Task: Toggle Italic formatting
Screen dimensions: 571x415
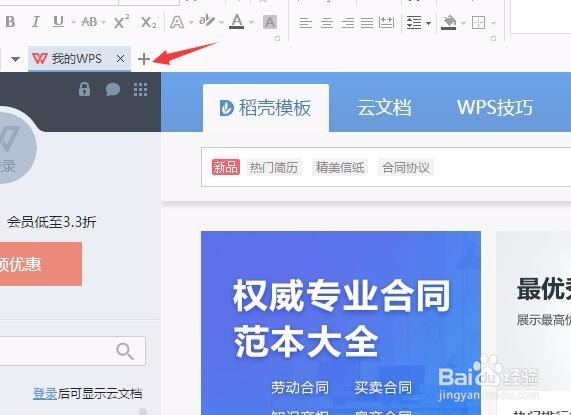Action: [x=35, y=22]
